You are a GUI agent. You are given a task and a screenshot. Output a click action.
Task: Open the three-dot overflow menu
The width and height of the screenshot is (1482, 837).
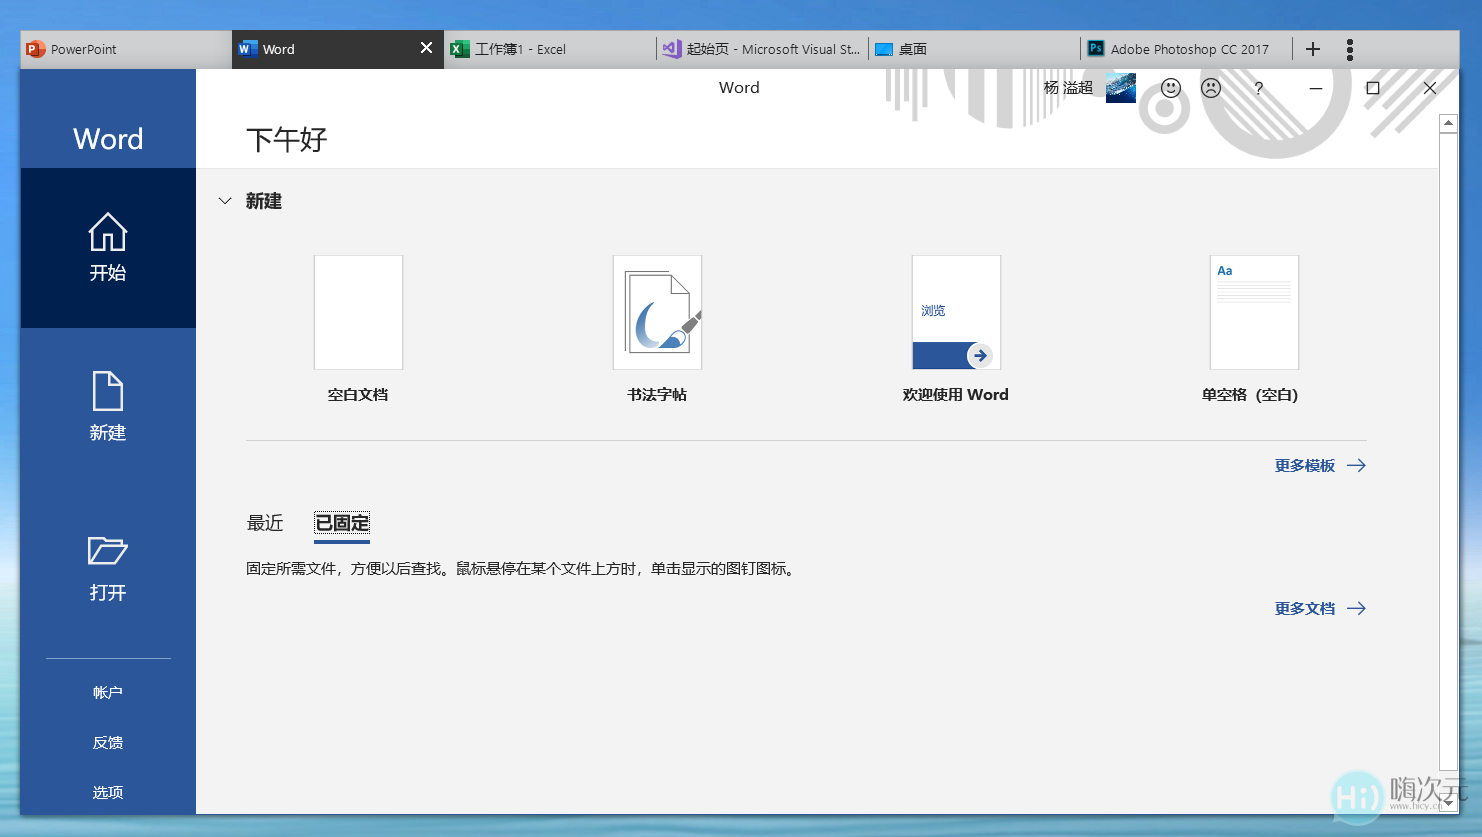point(1349,48)
